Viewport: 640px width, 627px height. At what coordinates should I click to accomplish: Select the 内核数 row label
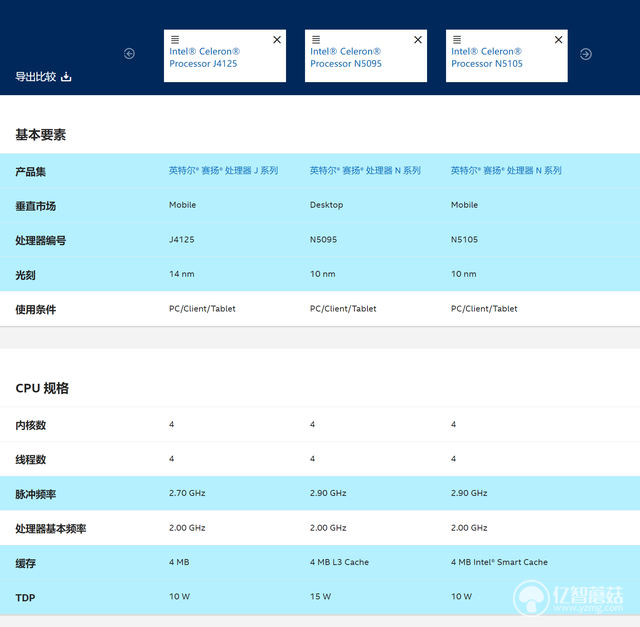31,425
